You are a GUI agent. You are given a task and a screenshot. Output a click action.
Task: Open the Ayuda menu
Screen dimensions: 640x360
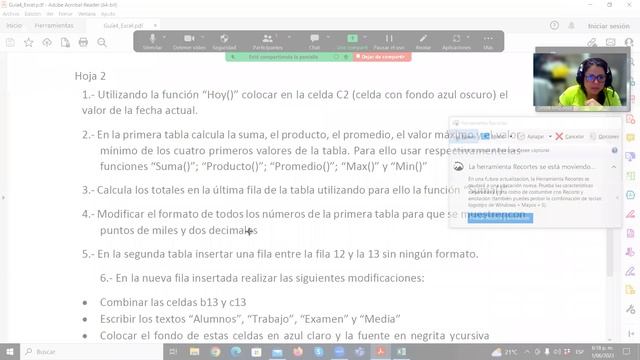tap(108, 13)
